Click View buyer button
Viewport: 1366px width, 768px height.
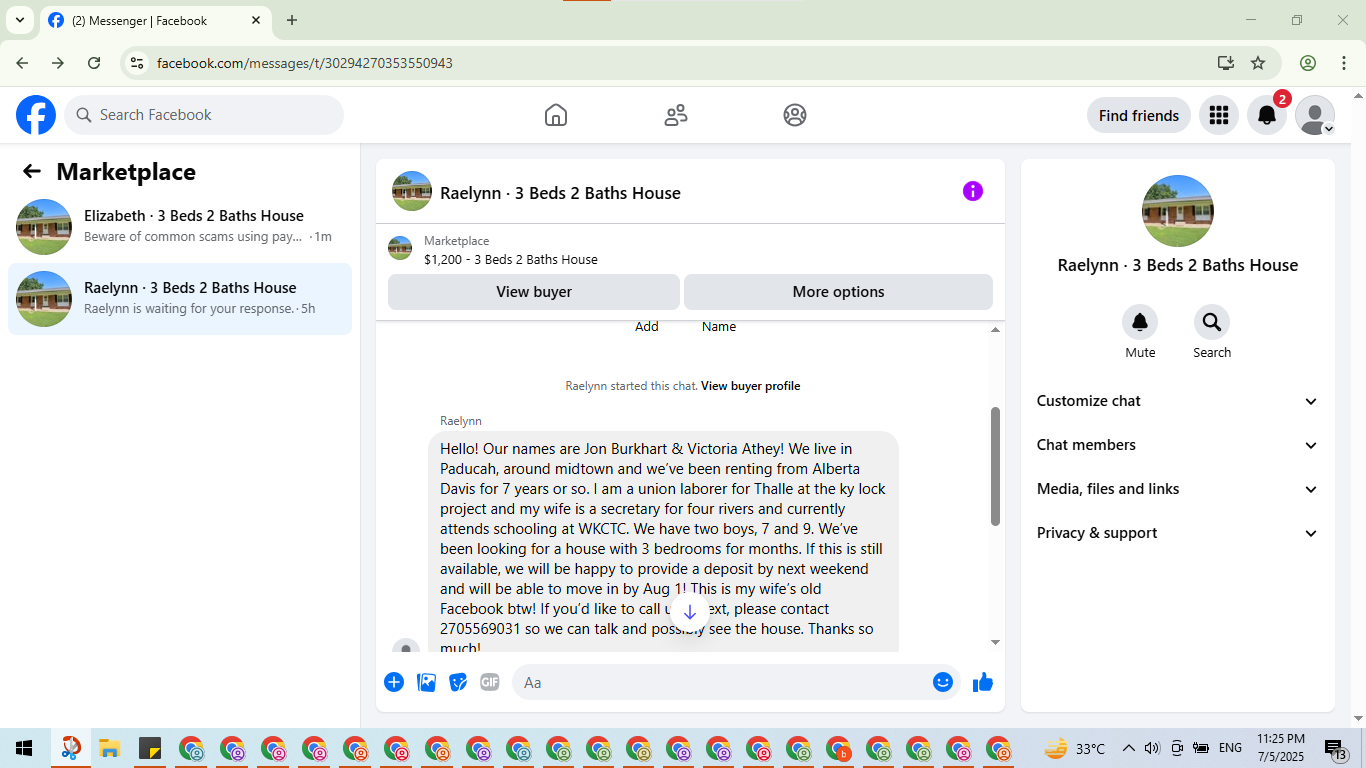(x=534, y=292)
